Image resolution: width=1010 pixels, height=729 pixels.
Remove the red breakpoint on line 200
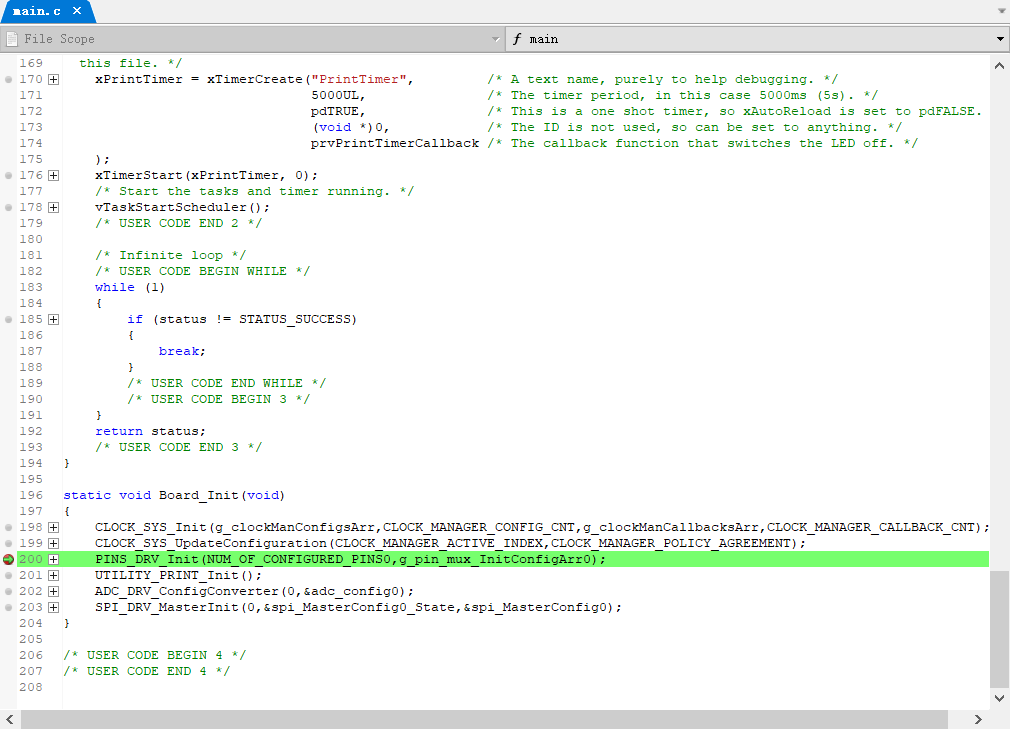pos(8,559)
